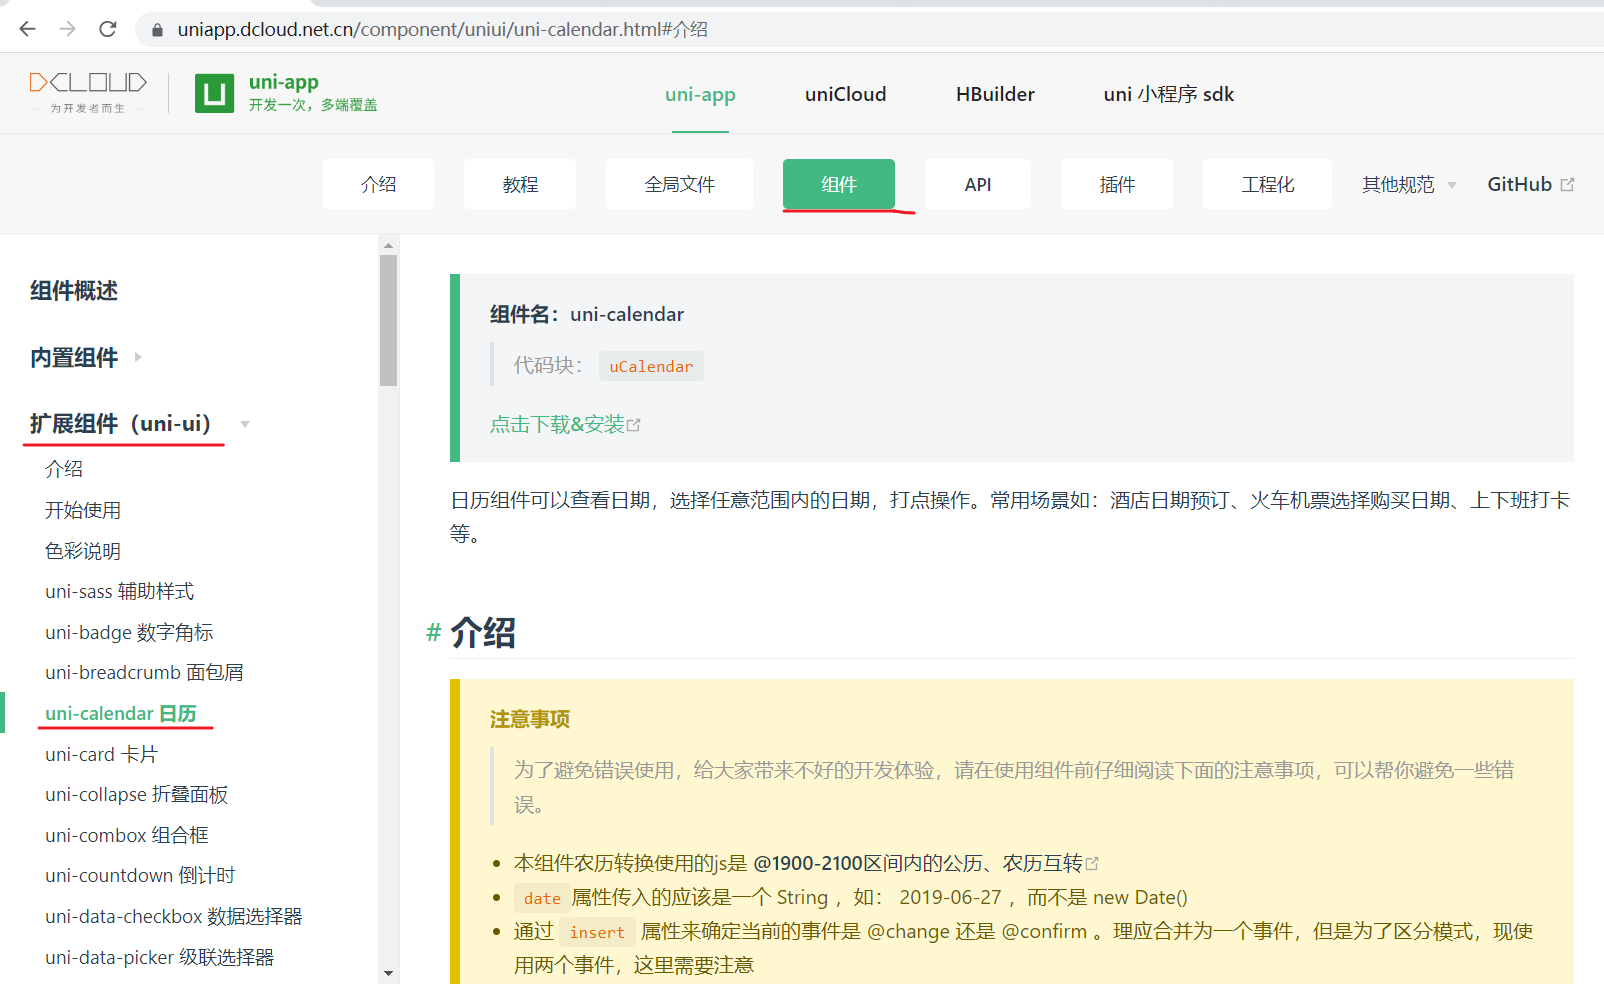Image resolution: width=1604 pixels, height=984 pixels.
Task: Open the HBuilder top navigation tab
Action: coord(995,94)
